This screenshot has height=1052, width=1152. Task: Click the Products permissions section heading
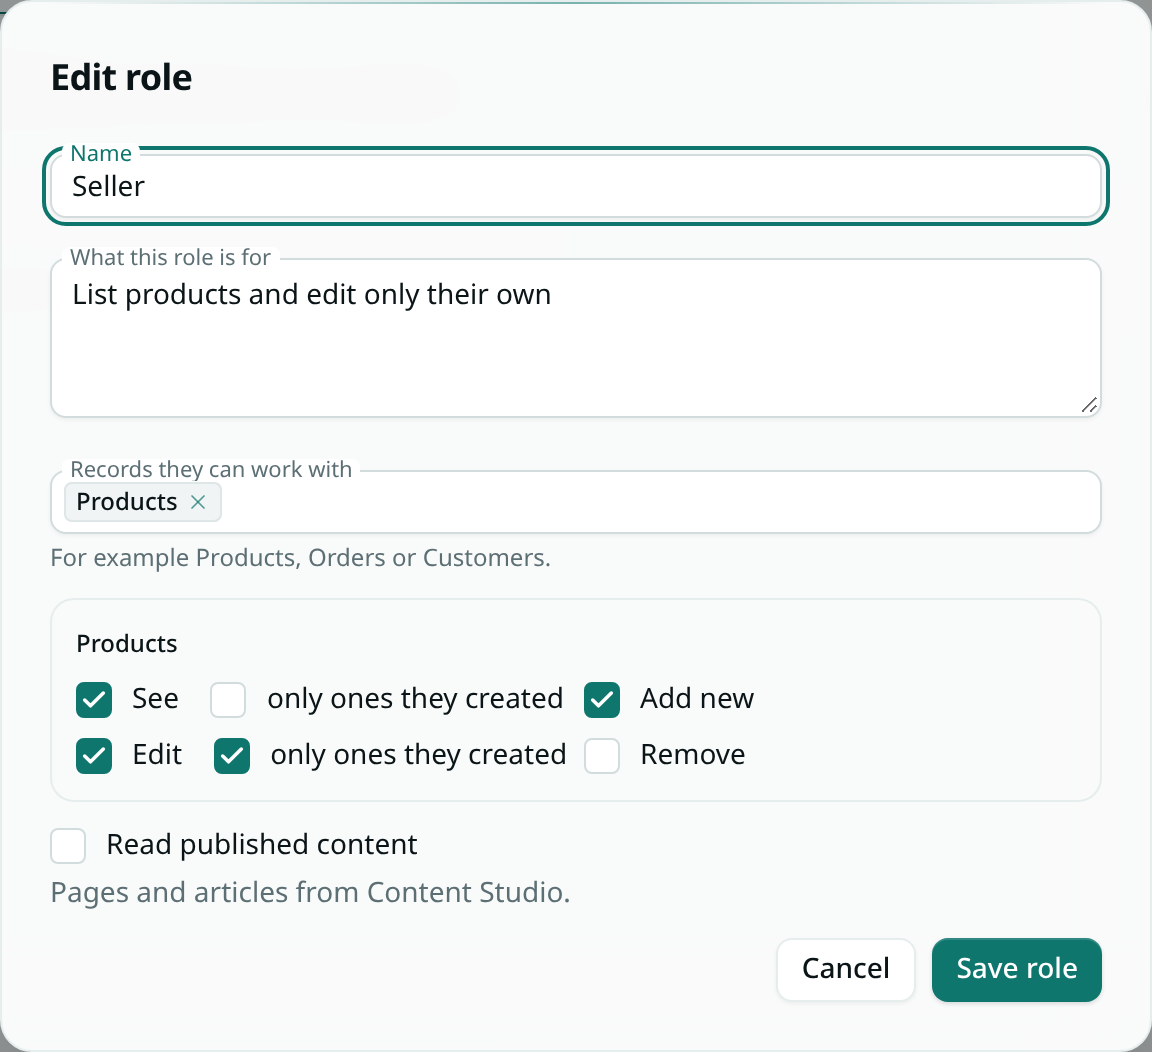click(x=127, y=644)
